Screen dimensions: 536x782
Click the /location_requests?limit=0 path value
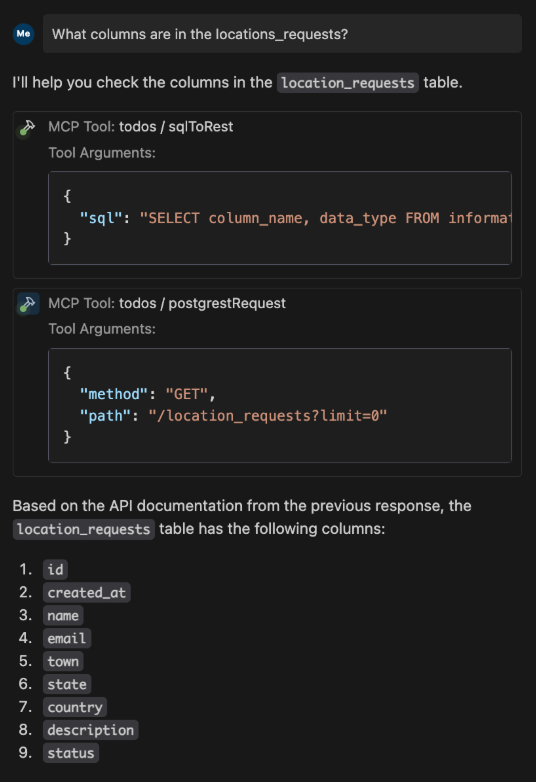(x=268, y=415)
